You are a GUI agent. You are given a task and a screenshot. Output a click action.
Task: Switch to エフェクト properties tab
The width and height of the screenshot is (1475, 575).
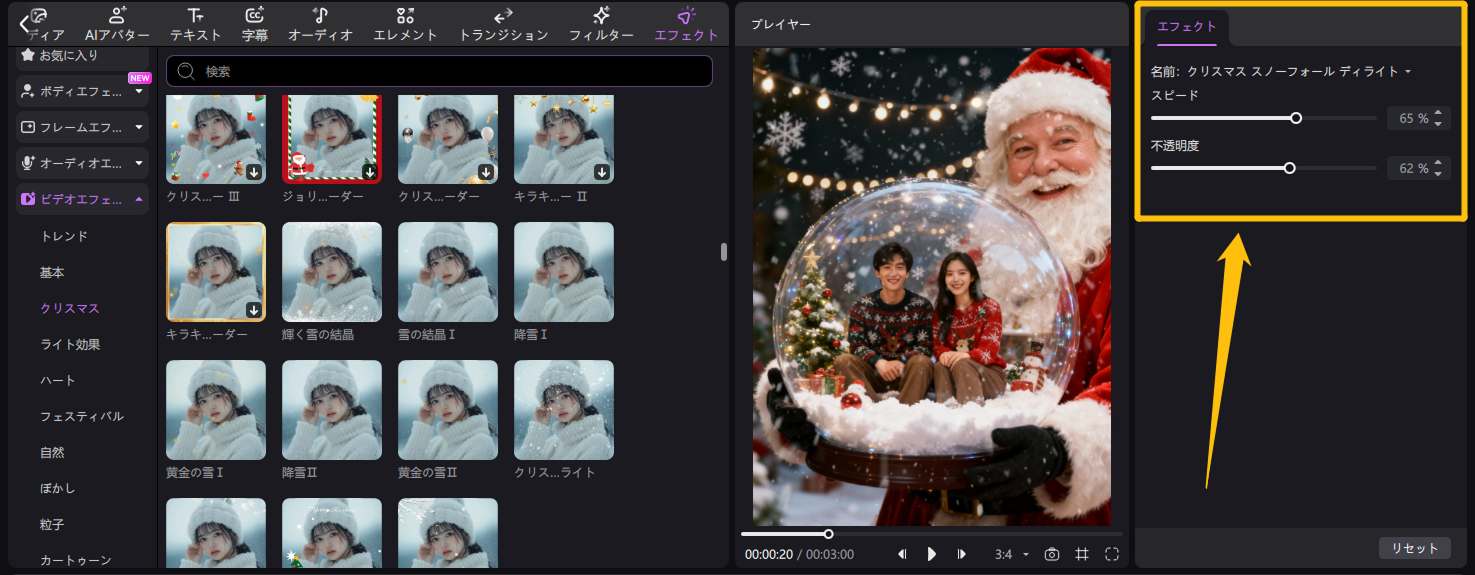[1187, 27]
